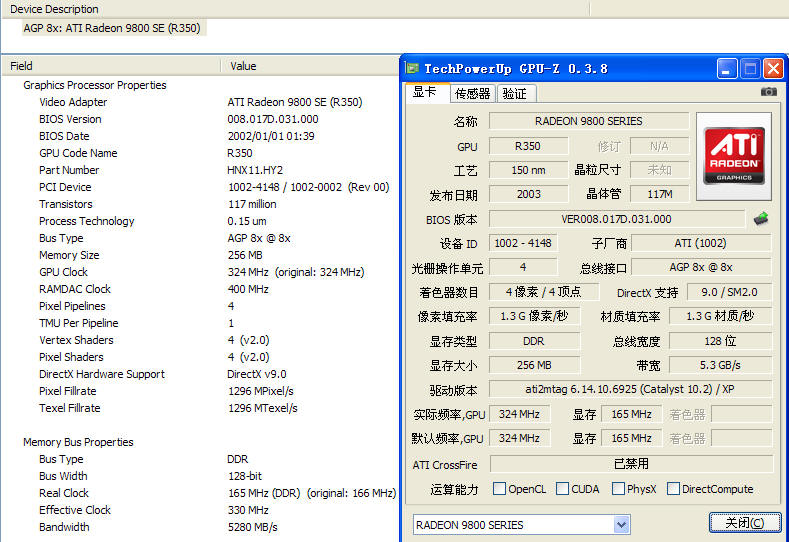Click the device ID field 1002 - 4148
This screenshot has width=789, height=542.
pyautogui.click(x=523, y=243)
